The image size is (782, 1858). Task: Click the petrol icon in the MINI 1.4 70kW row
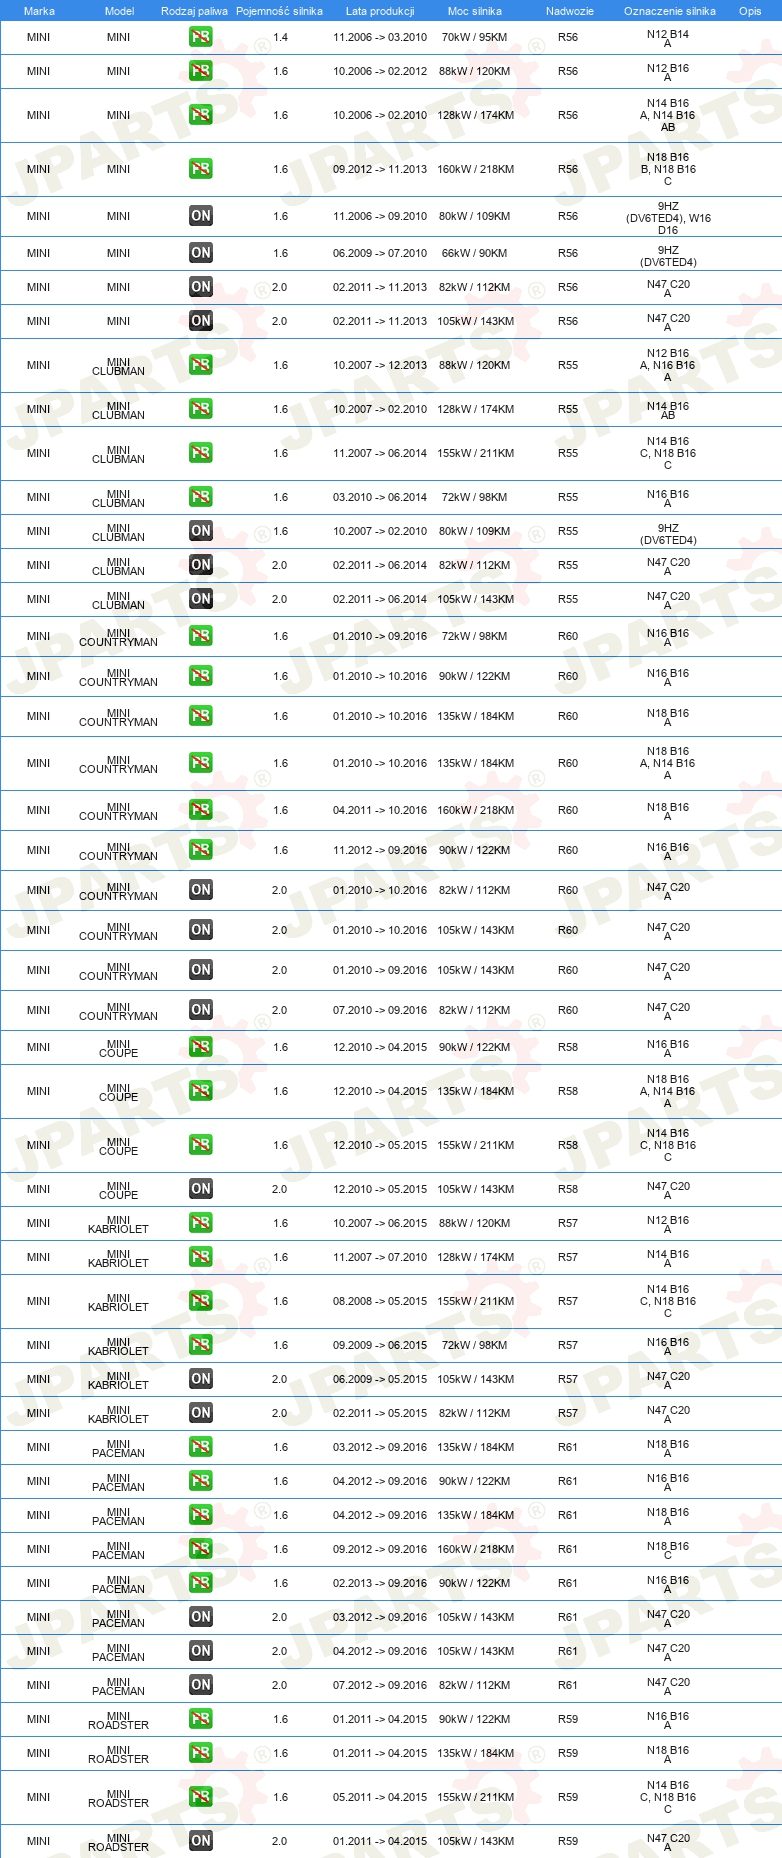[x=201, y=37]
